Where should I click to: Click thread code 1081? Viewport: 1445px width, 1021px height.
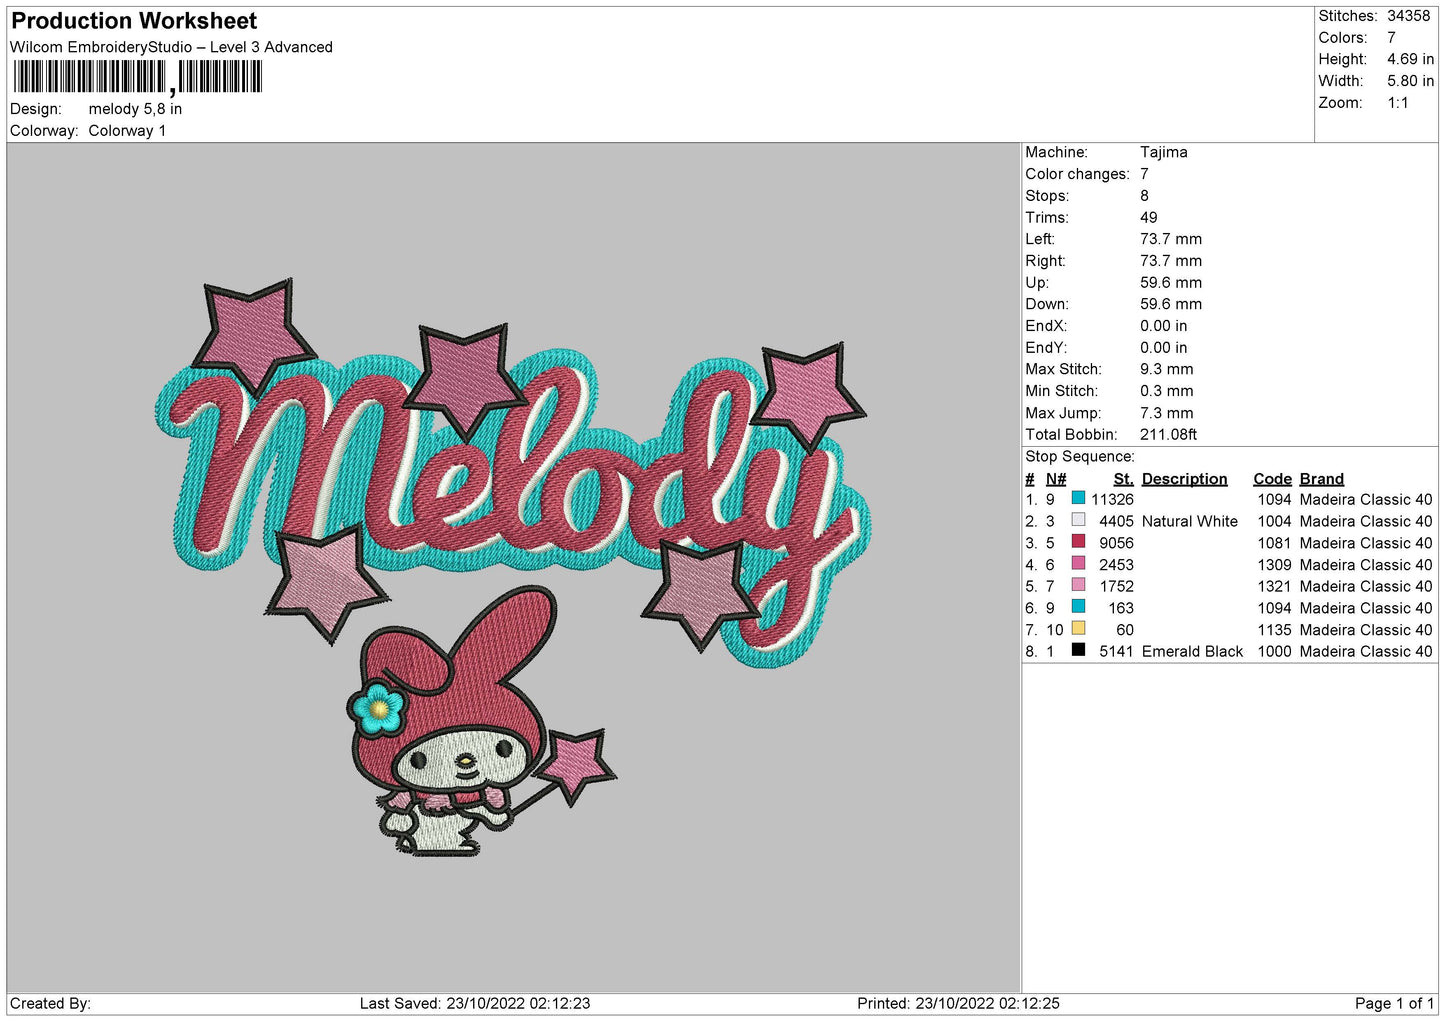(1274, 543)
